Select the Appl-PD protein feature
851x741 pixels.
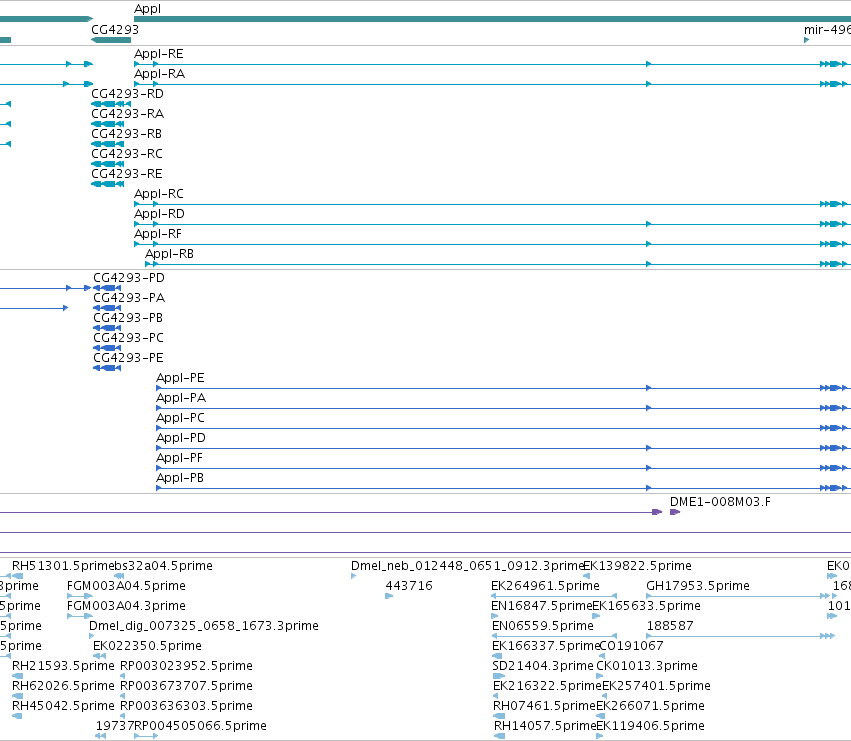[x=181, y=438]
